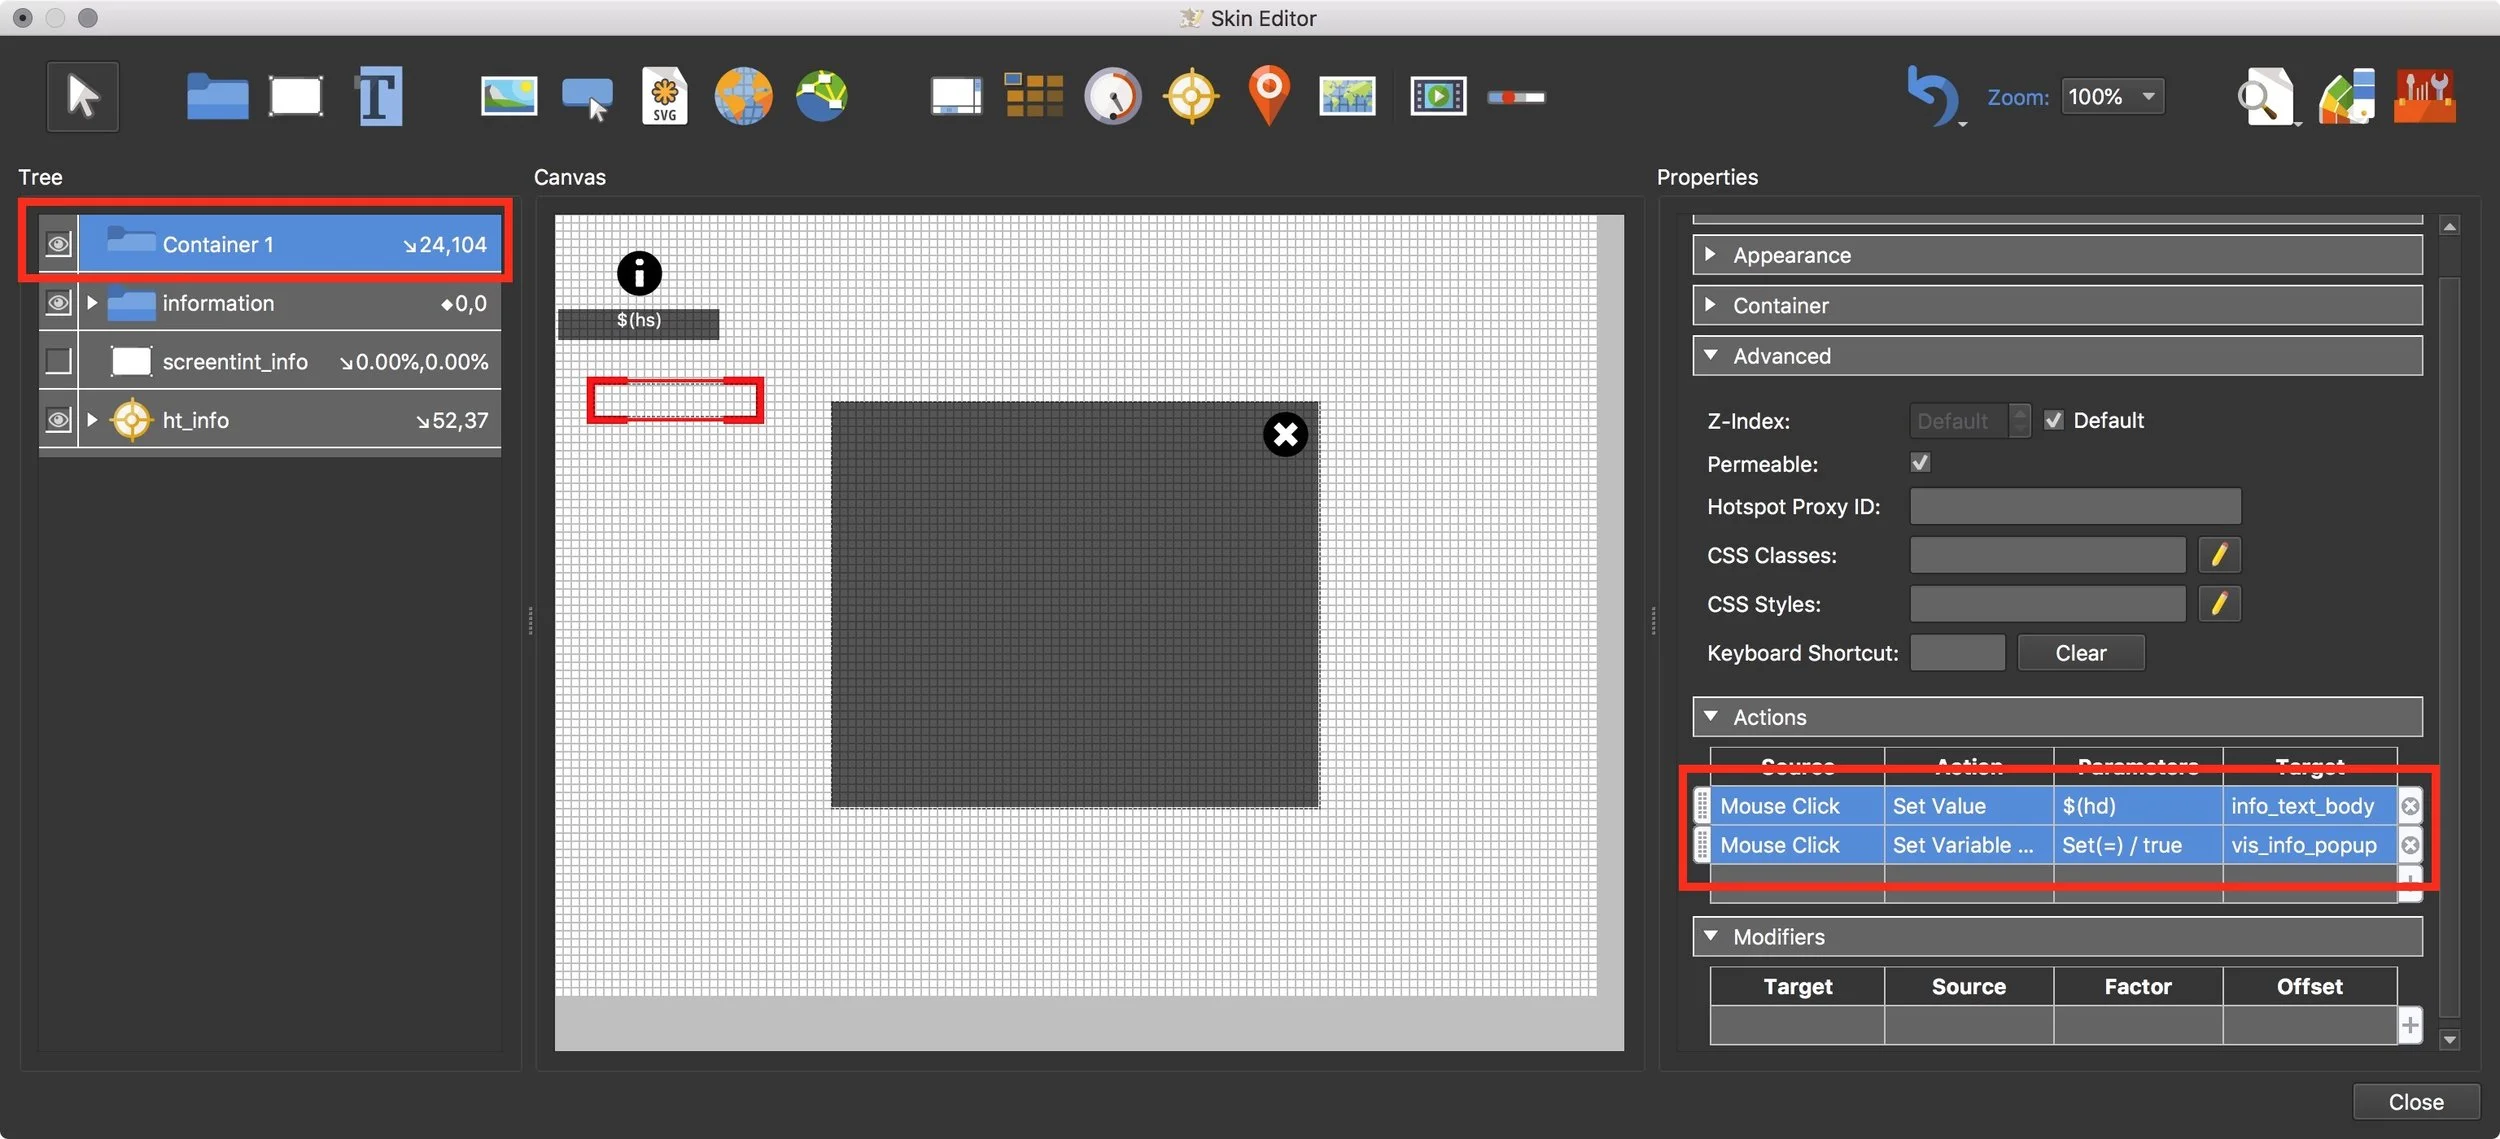Click the undo arrow

[x=1931, y=96]
